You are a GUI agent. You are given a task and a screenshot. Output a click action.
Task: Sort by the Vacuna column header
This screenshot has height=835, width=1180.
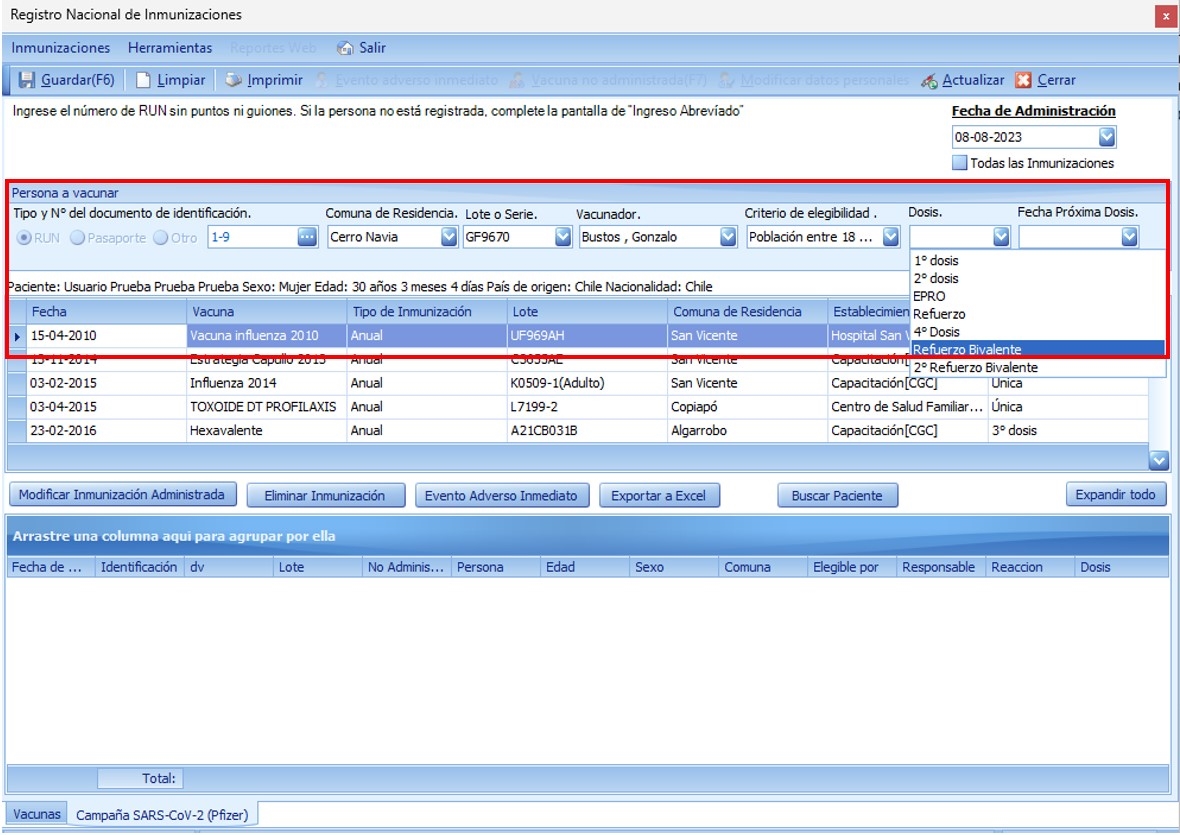(x=266, y=311)
